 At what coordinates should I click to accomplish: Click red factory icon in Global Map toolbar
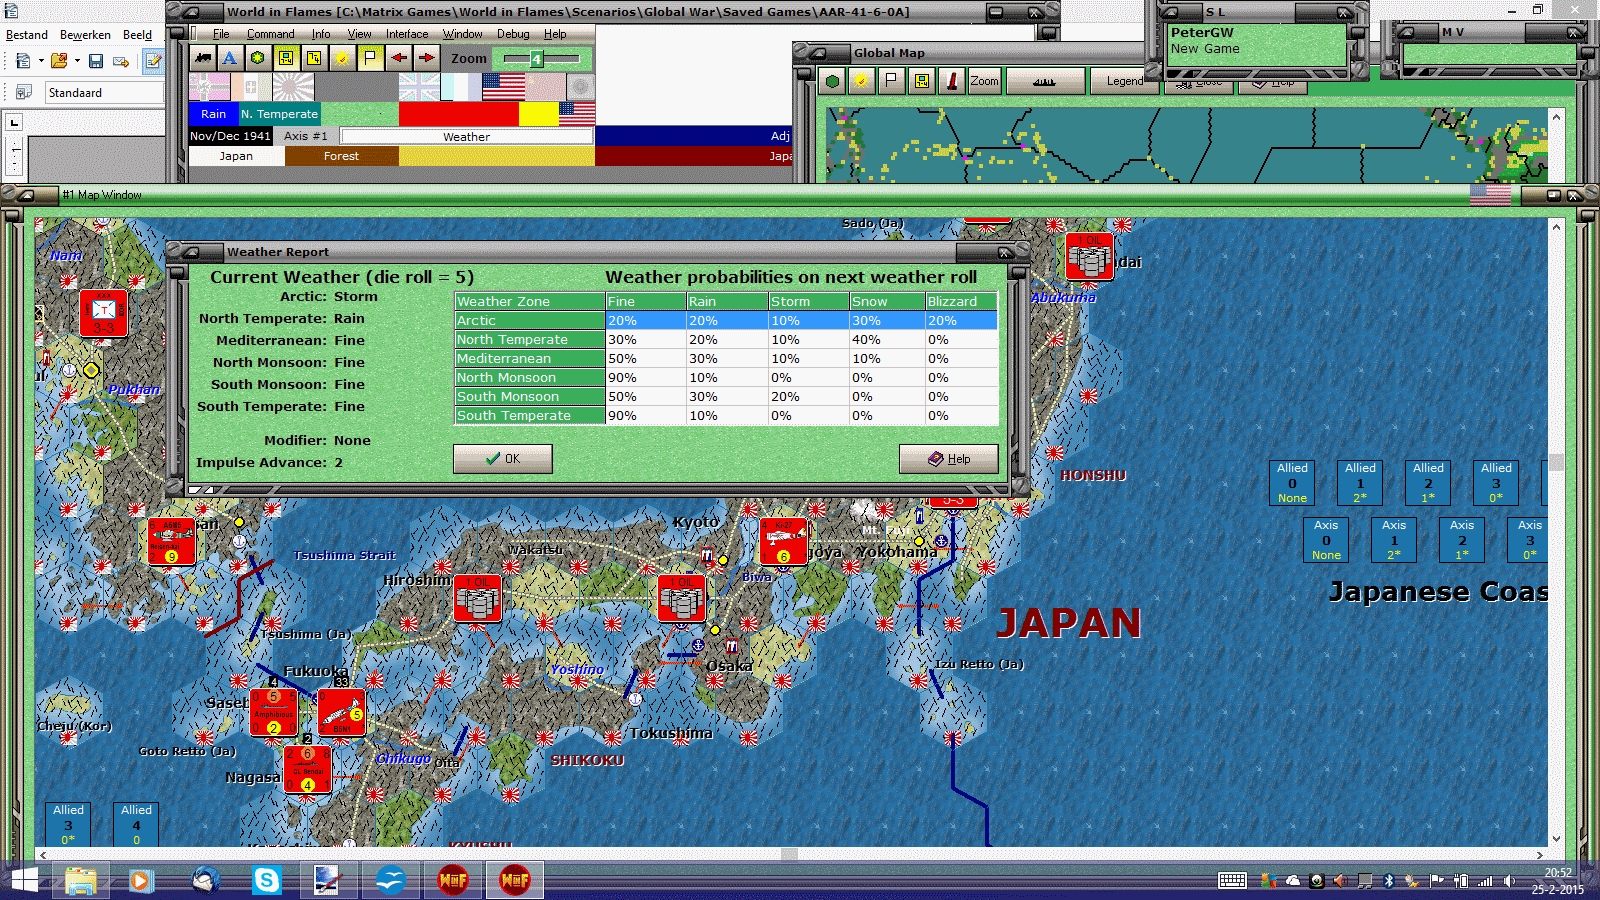point(951,81)
